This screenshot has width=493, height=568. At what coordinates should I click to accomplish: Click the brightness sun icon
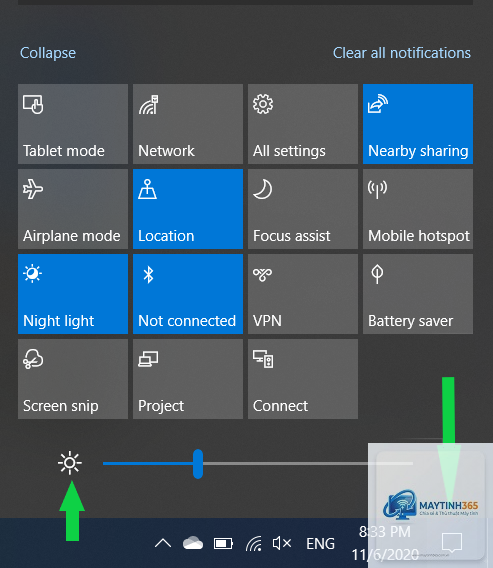70,463
